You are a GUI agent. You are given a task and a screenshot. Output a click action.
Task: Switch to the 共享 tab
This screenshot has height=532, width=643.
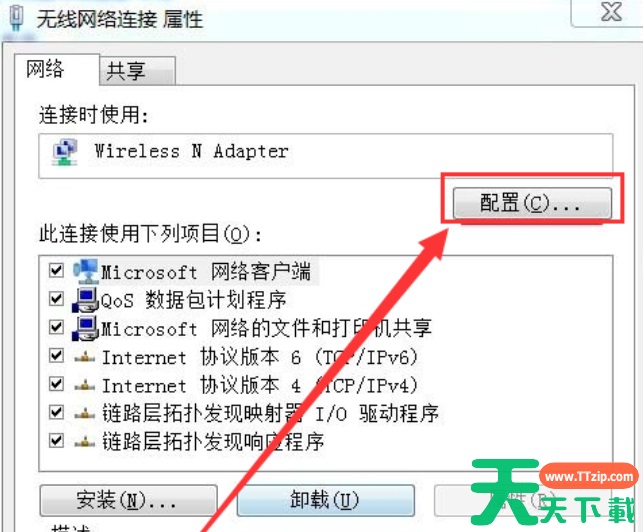[x=137, y=71]
